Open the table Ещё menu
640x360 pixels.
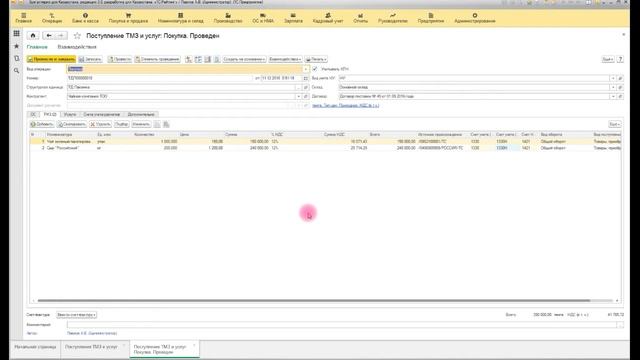(x=614, y=124)
